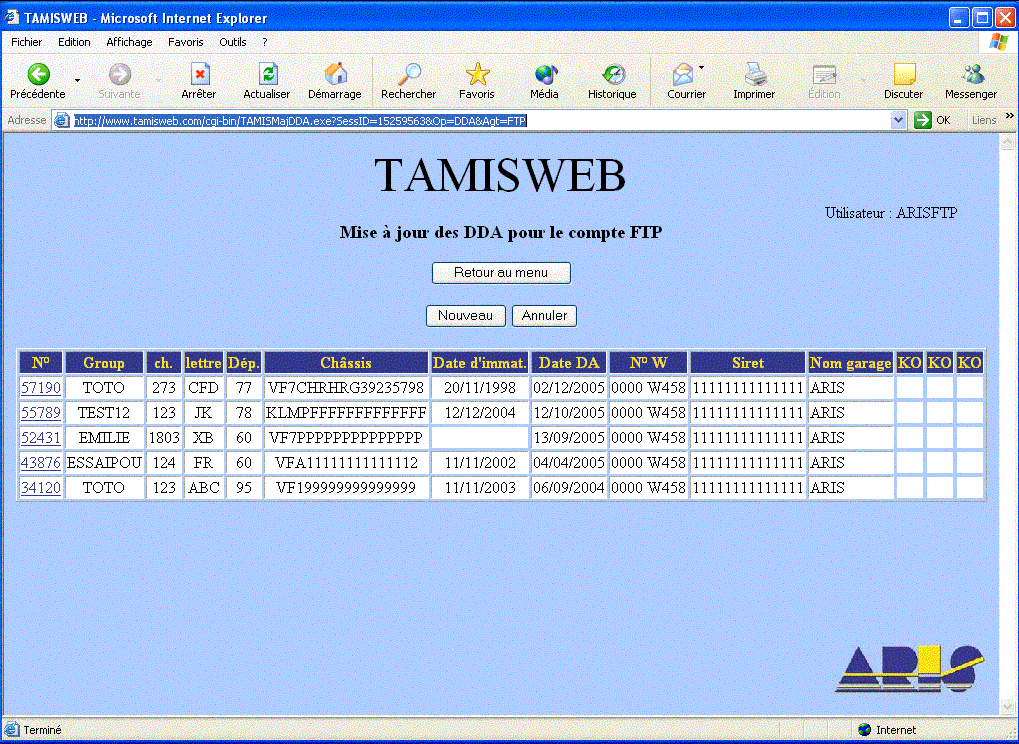
Task: Refresh page with the Actualiser icon
Action: click(268, 74)
